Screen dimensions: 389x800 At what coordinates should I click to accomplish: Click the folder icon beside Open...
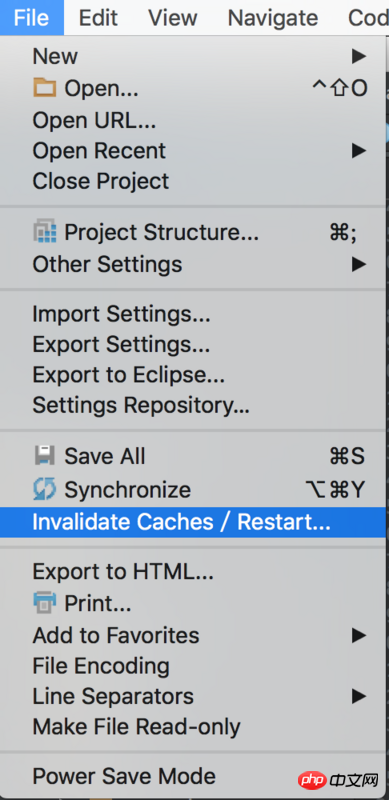(44, 89)
